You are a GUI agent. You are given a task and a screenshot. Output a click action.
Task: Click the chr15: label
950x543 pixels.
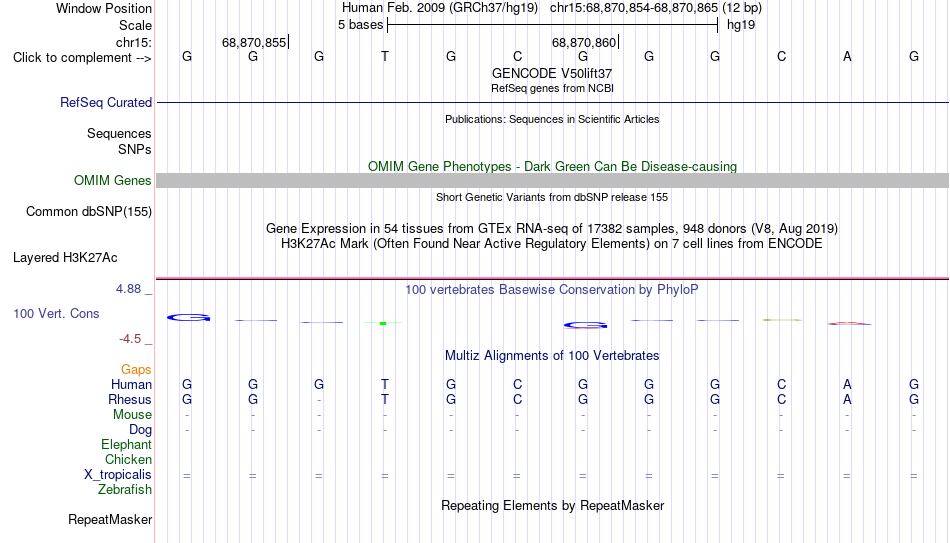(x=134, y=42)
